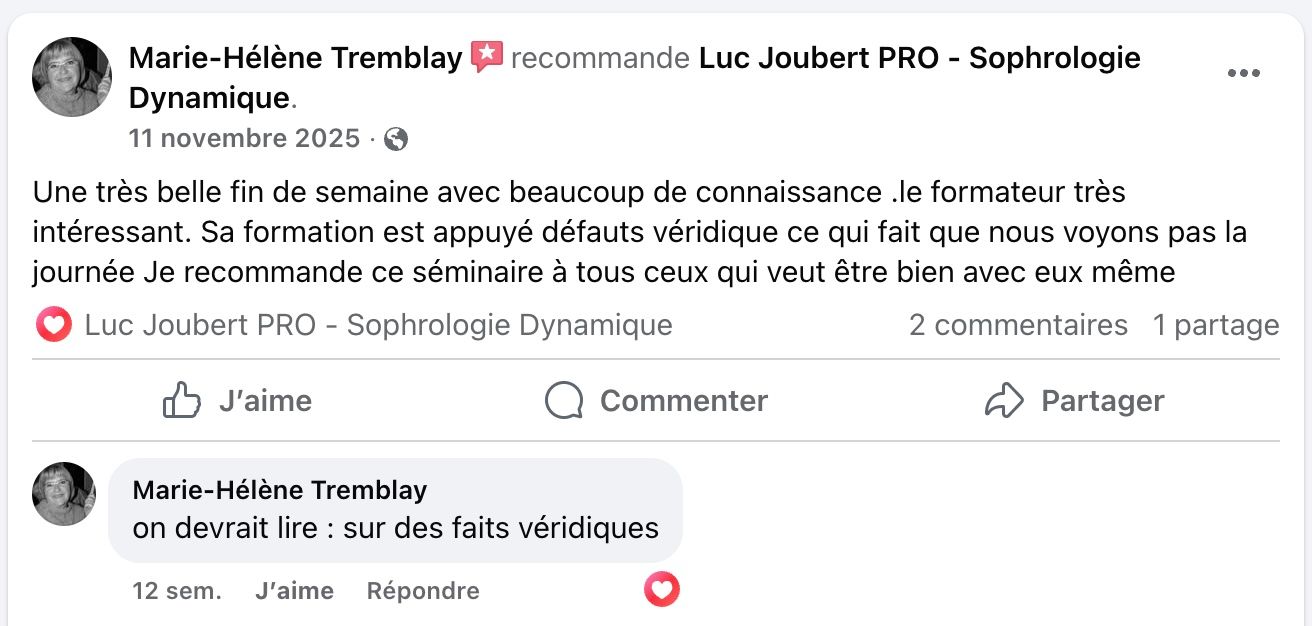Viewport: 1312px width, 626px height.
Task: Like the comment with J'aime
Action: 294,591
